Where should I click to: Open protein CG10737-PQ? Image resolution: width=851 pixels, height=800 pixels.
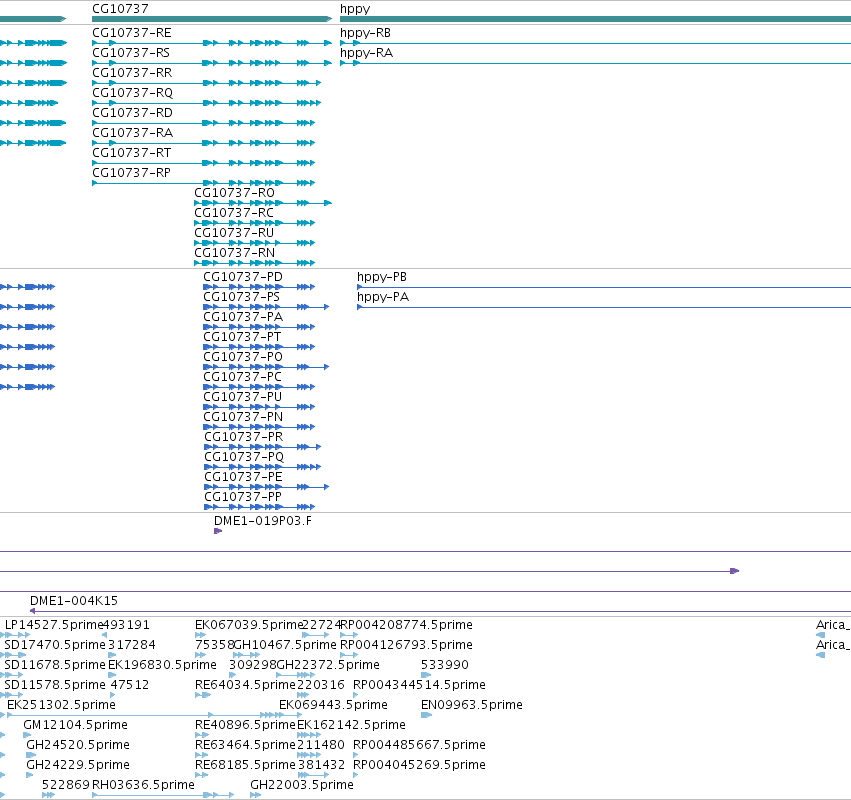tap(244, 457)
